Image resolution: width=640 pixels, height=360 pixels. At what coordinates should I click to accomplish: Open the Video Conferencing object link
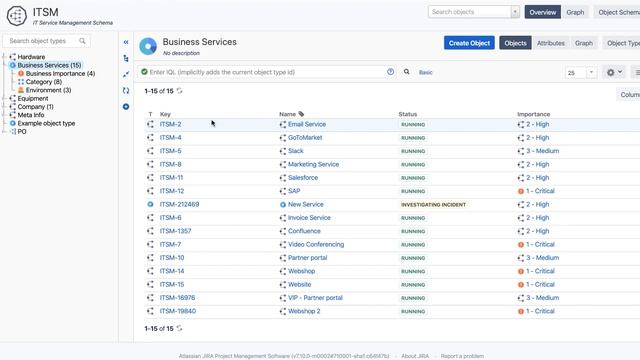pyautogui.click(x=316, y=244)
